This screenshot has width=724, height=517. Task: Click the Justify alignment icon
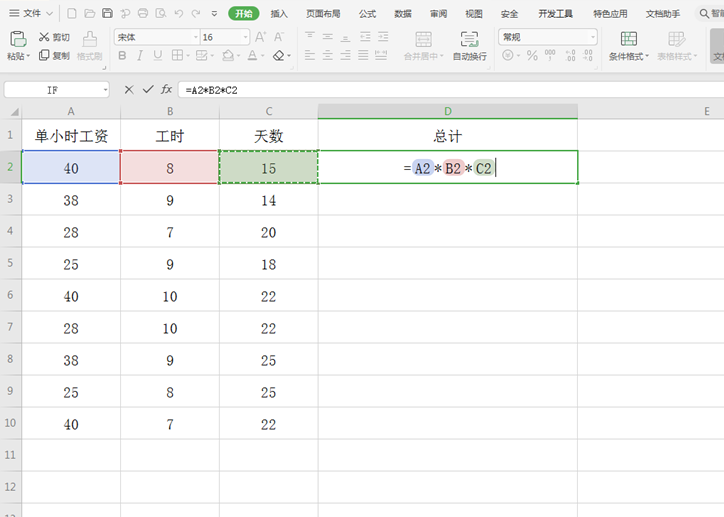coord(363,56)
